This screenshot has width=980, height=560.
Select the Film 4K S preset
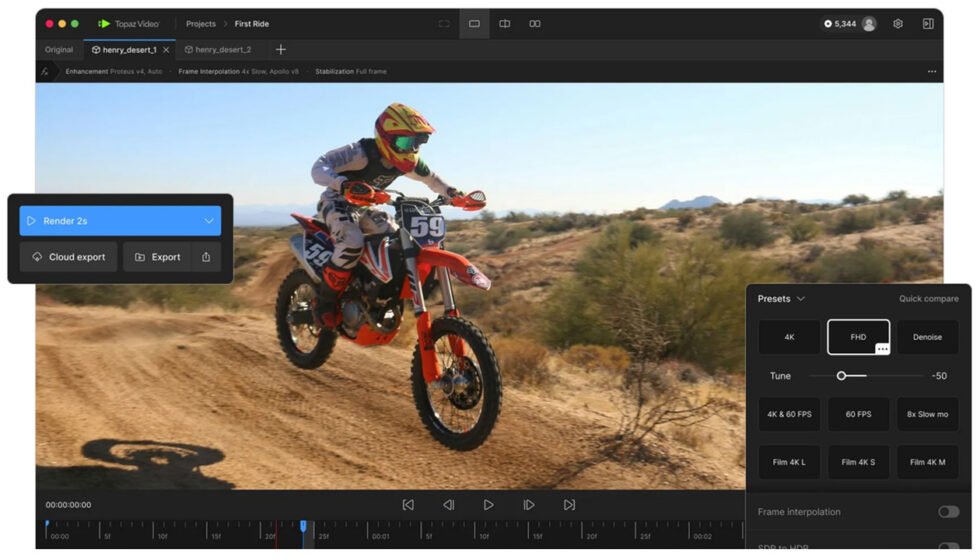pos(858,462)
